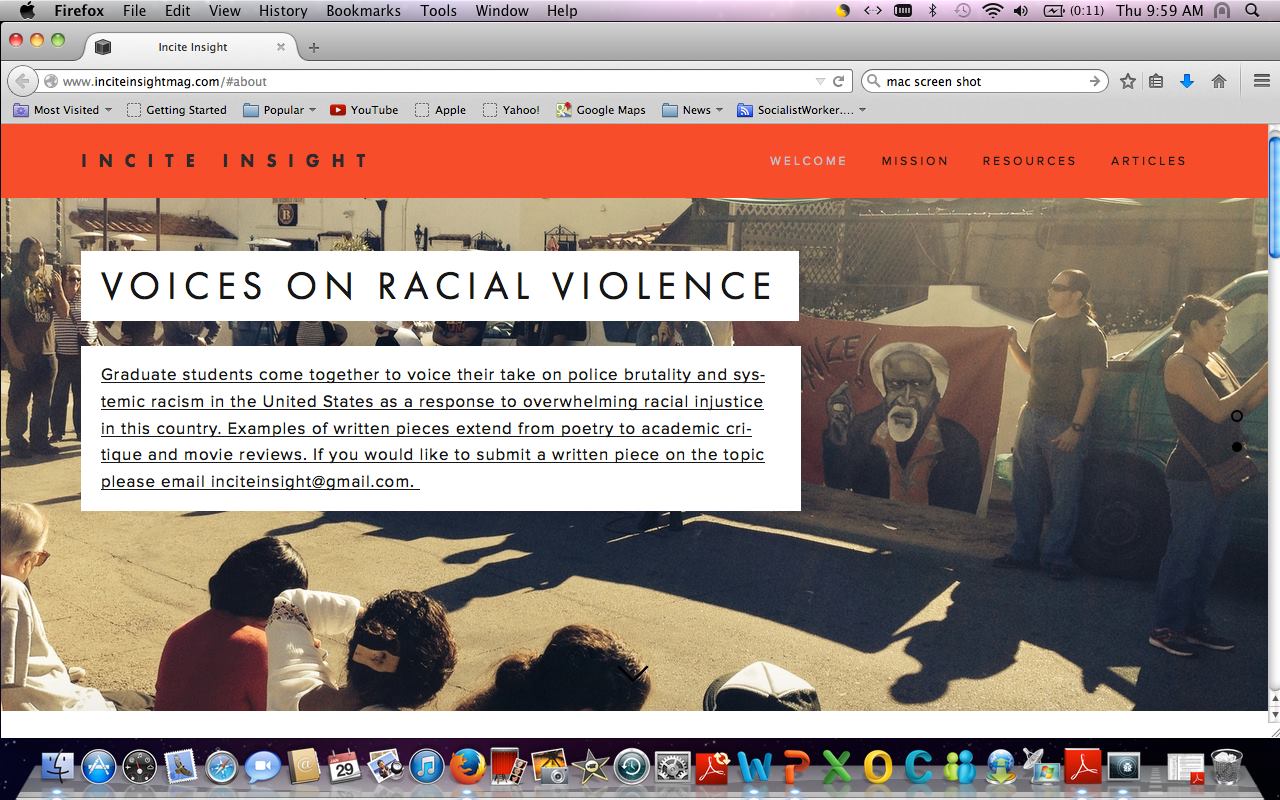The width and height of the screenshot is (1280, 800).
Task: Open Spotlight search in the menu bar
Action: [x=1252, y=11]
